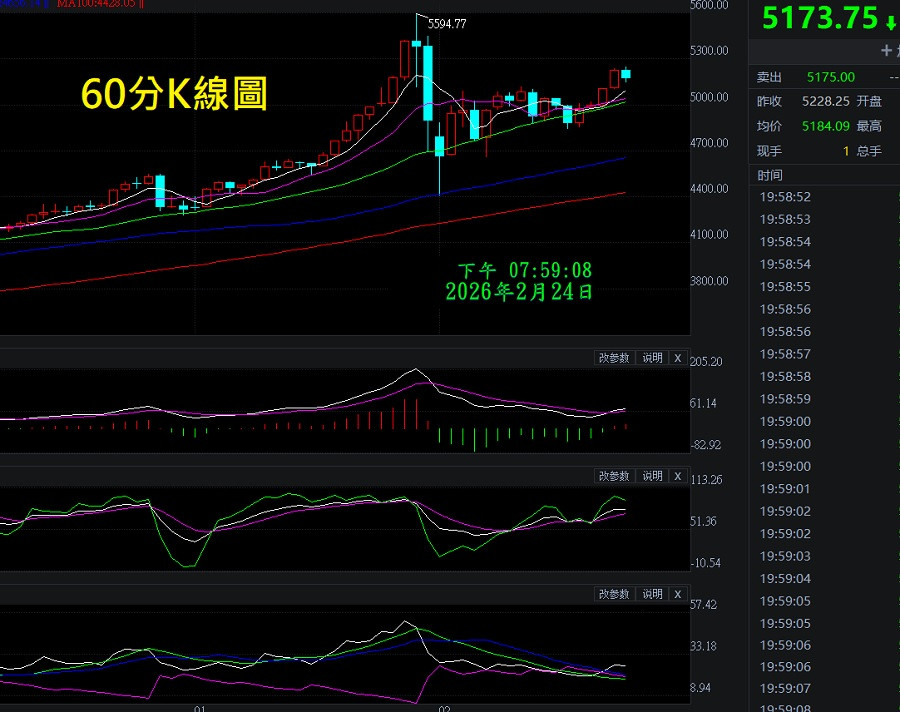Open 说明 for the MACD indicator panel
The height and width of the screenshot is (712, 900).
click(x=652, y=358)
